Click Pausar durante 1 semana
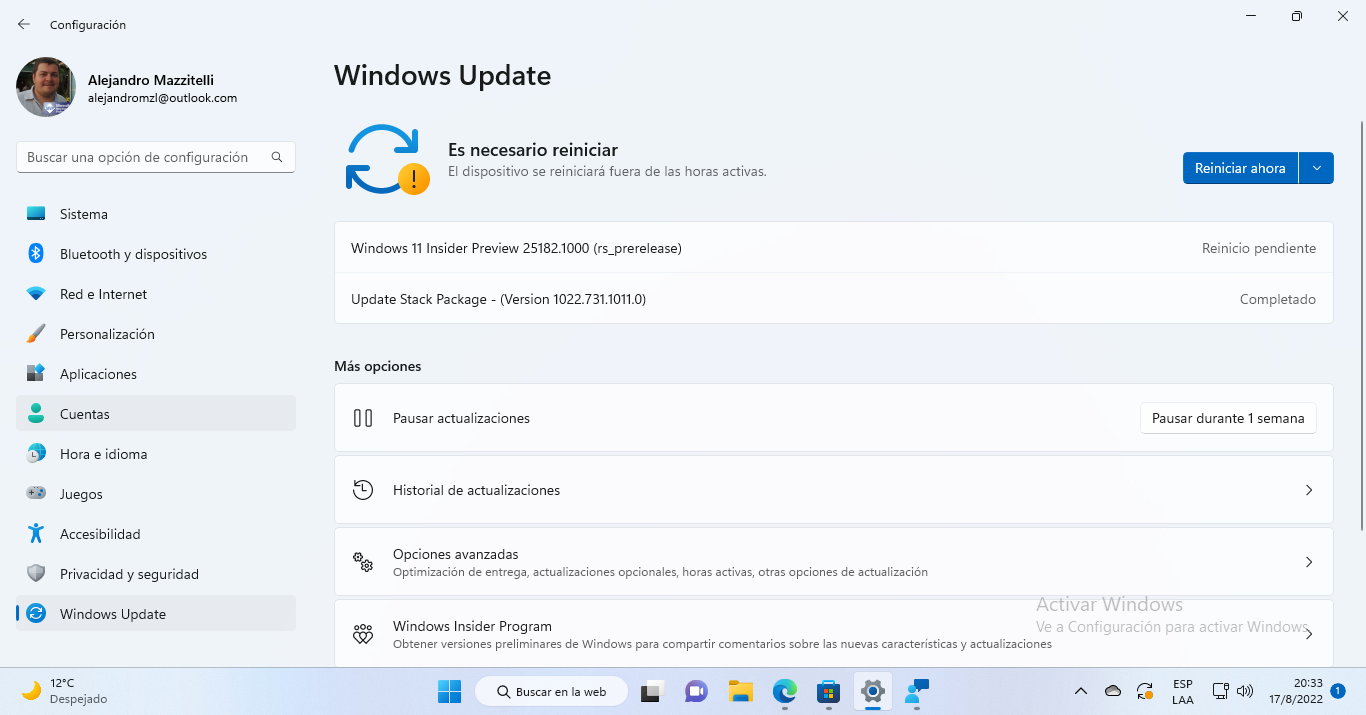The height and width of the screenshot is (715, 1366). (x=1227, y=418)
